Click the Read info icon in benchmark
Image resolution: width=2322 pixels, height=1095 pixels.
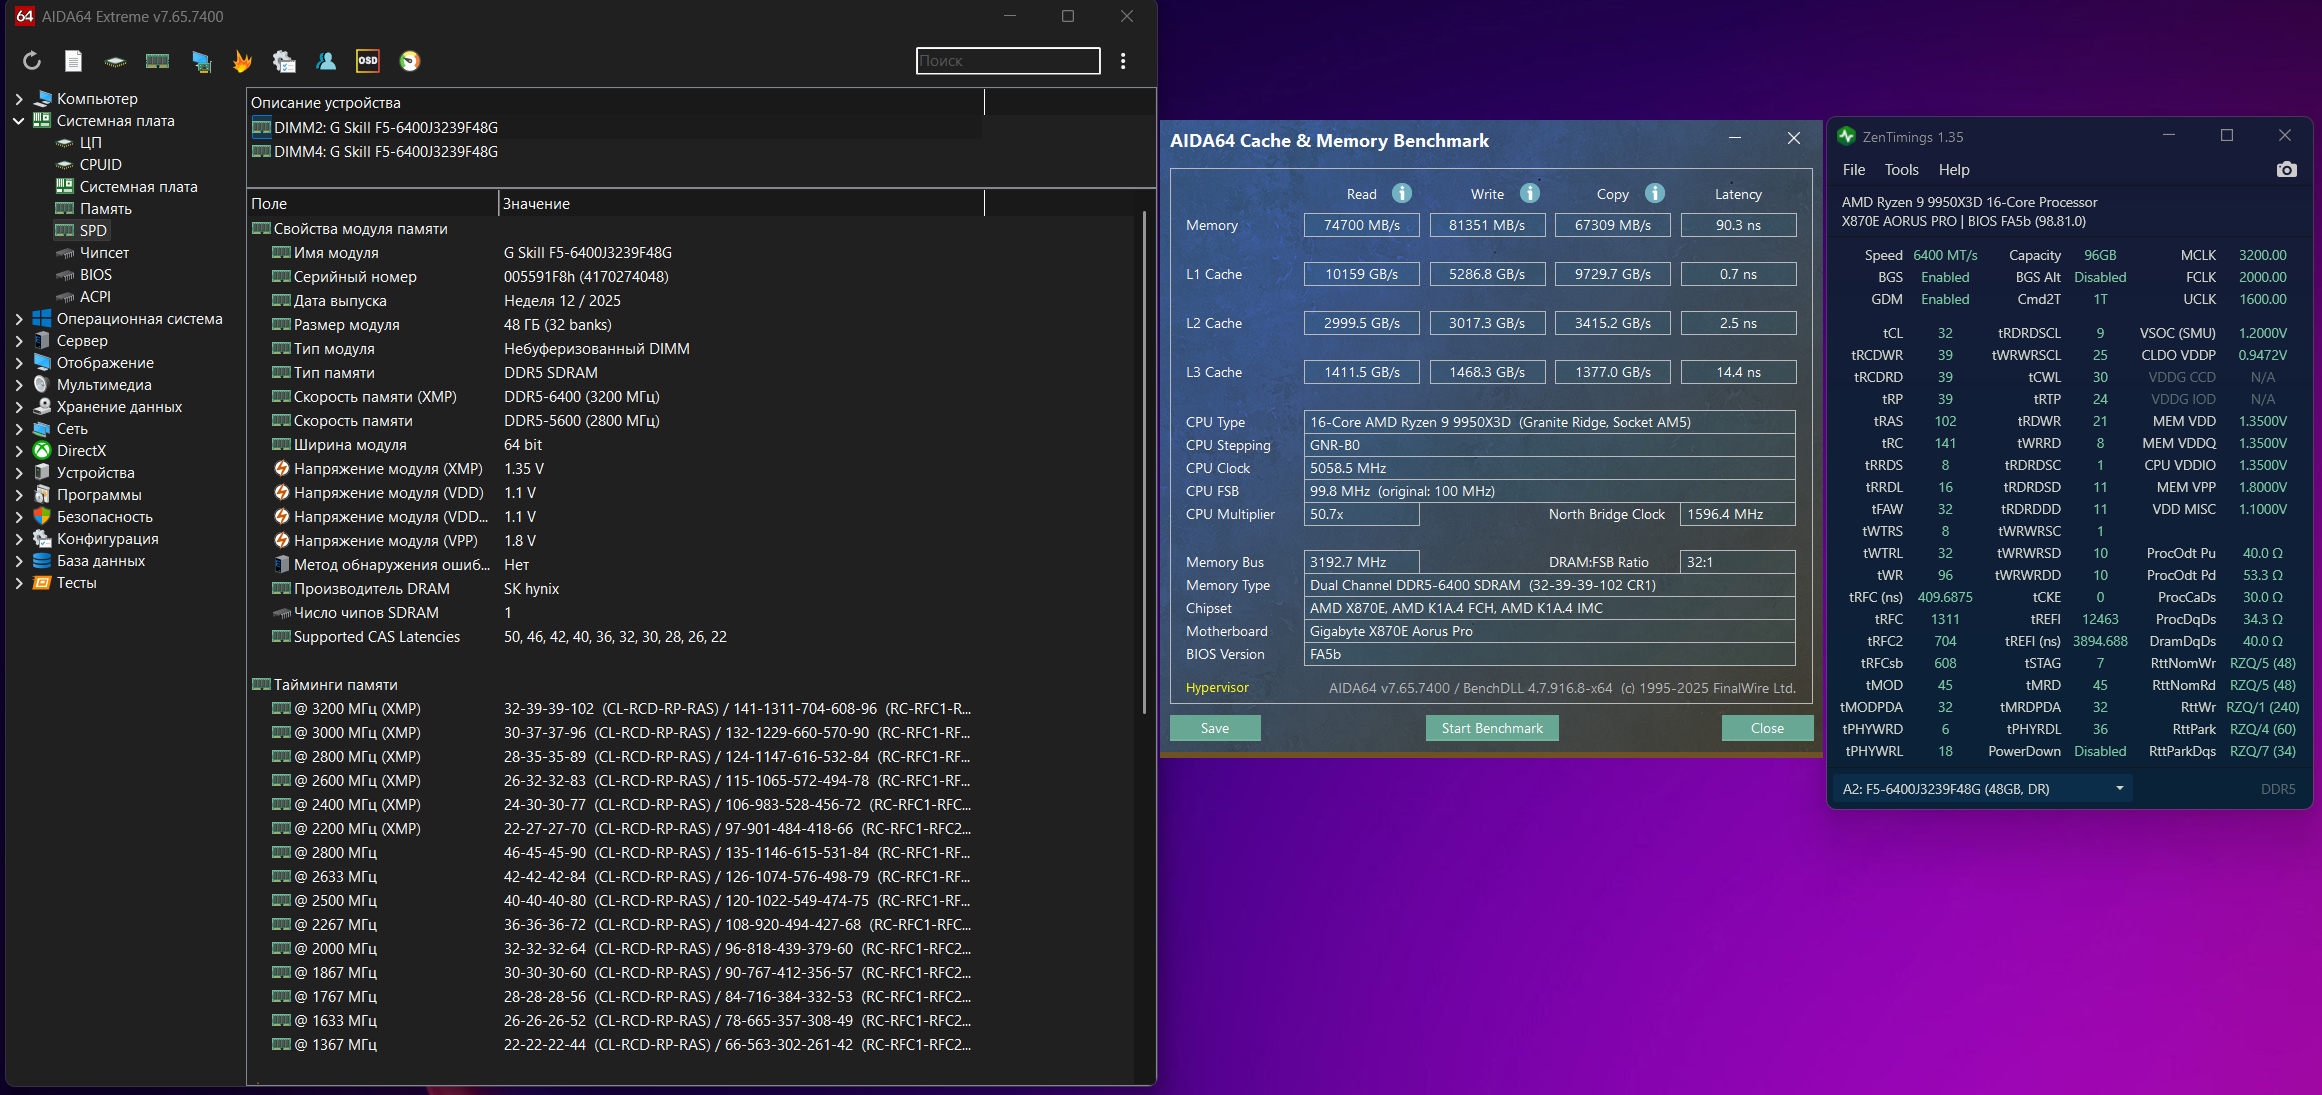click(1402, 193)
